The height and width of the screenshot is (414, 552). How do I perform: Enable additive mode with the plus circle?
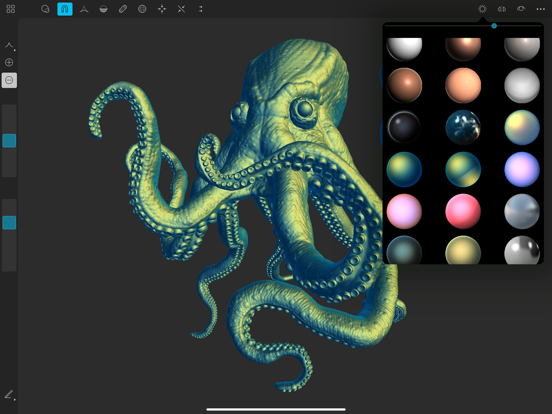9,62
